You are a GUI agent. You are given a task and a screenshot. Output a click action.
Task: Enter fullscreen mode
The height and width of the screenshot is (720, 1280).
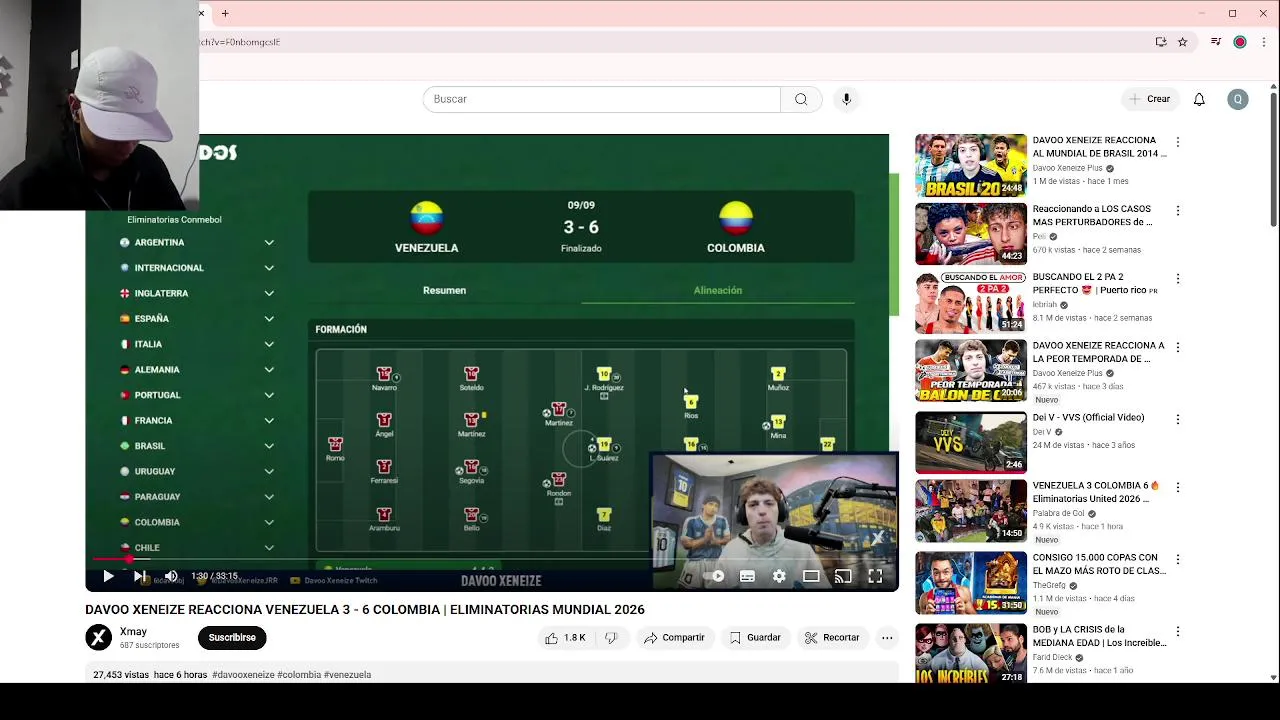(875, 576)
